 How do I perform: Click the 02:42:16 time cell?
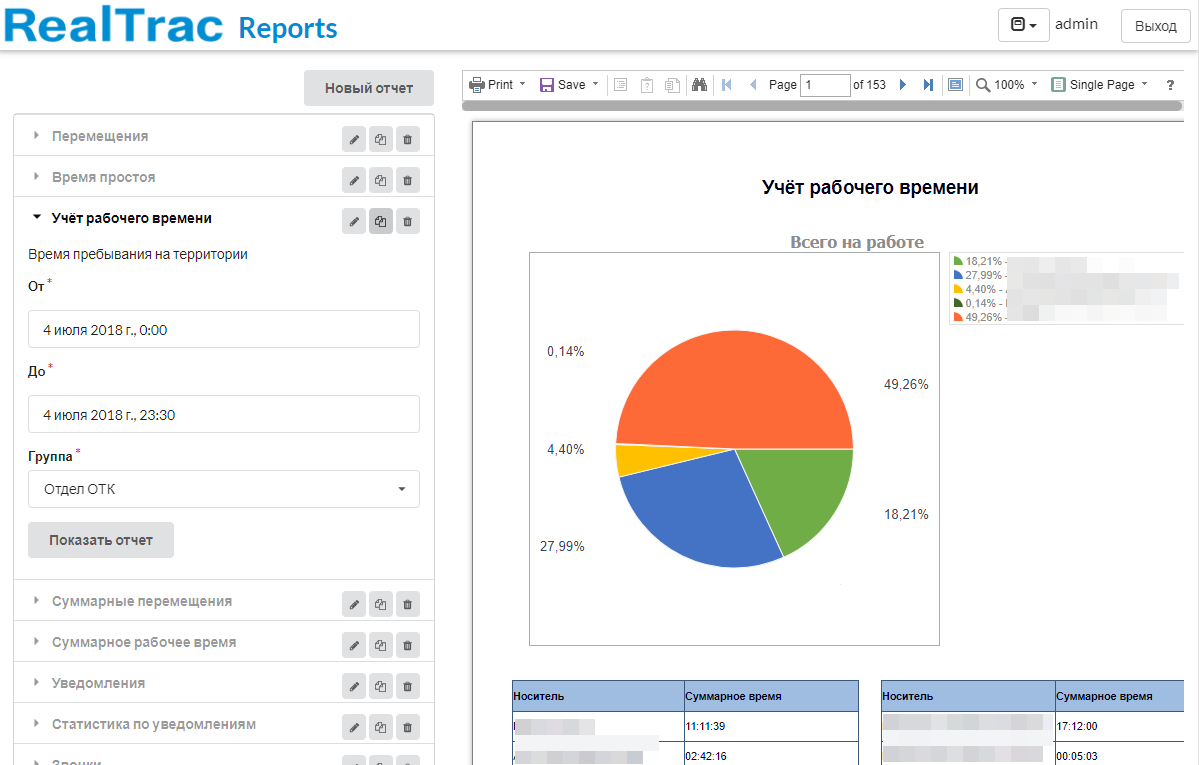[x=771, y=754]
